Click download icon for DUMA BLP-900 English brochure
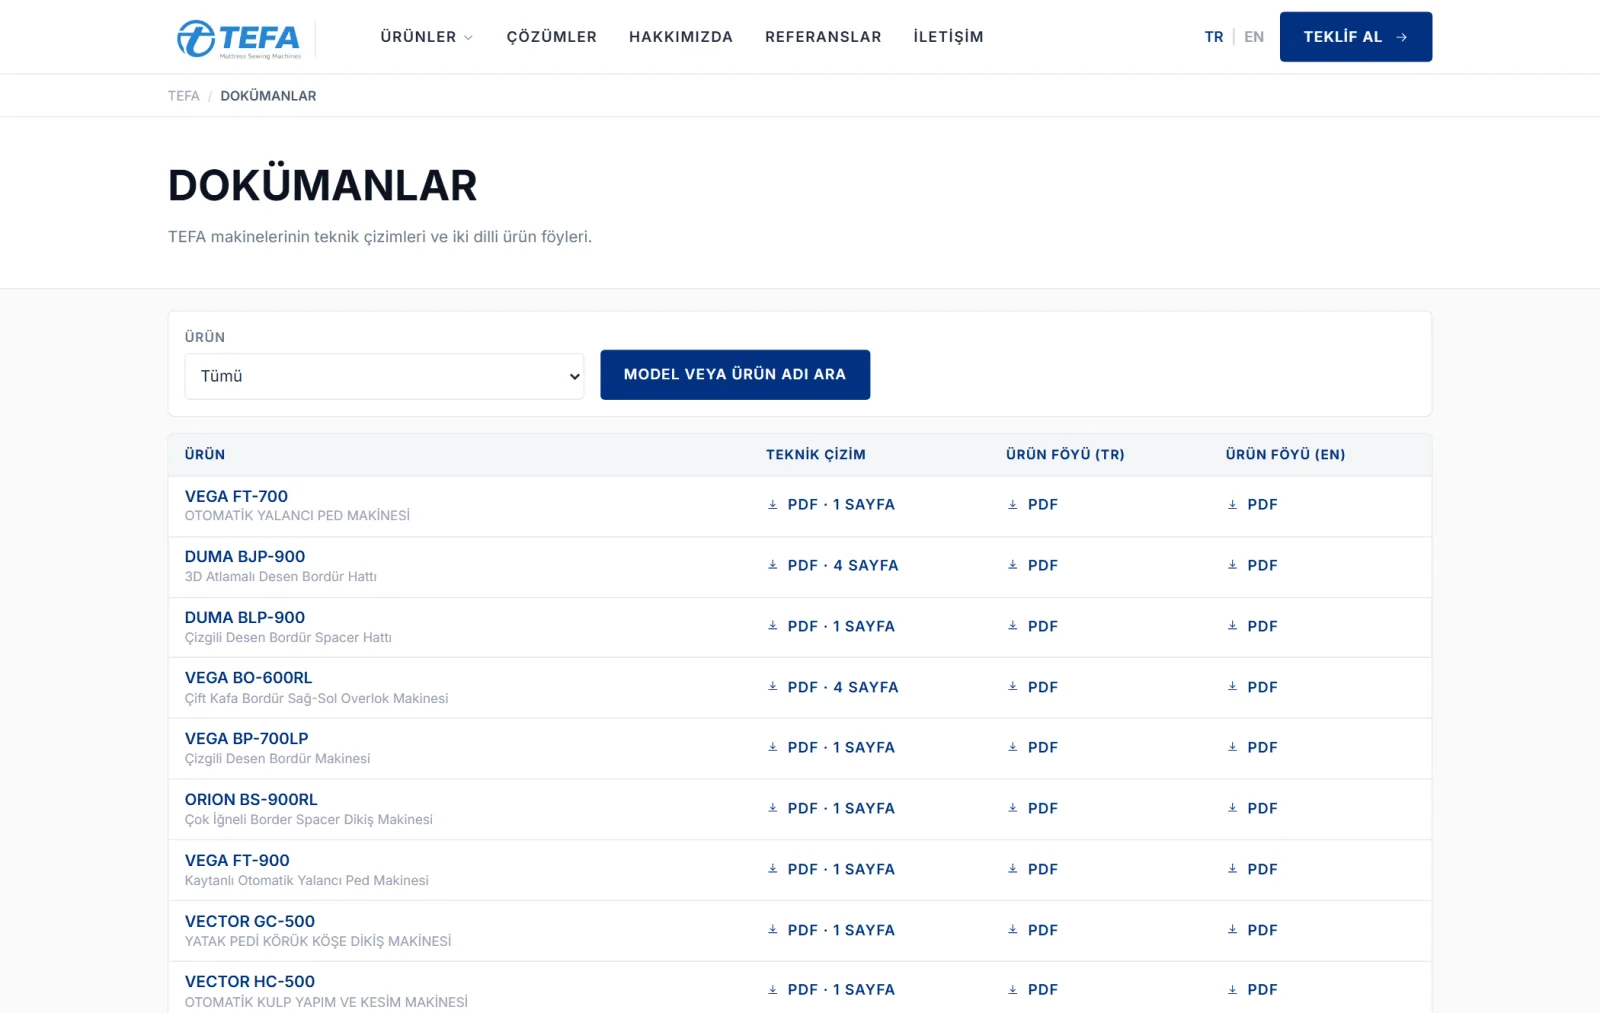 [x=1233, y=626]
